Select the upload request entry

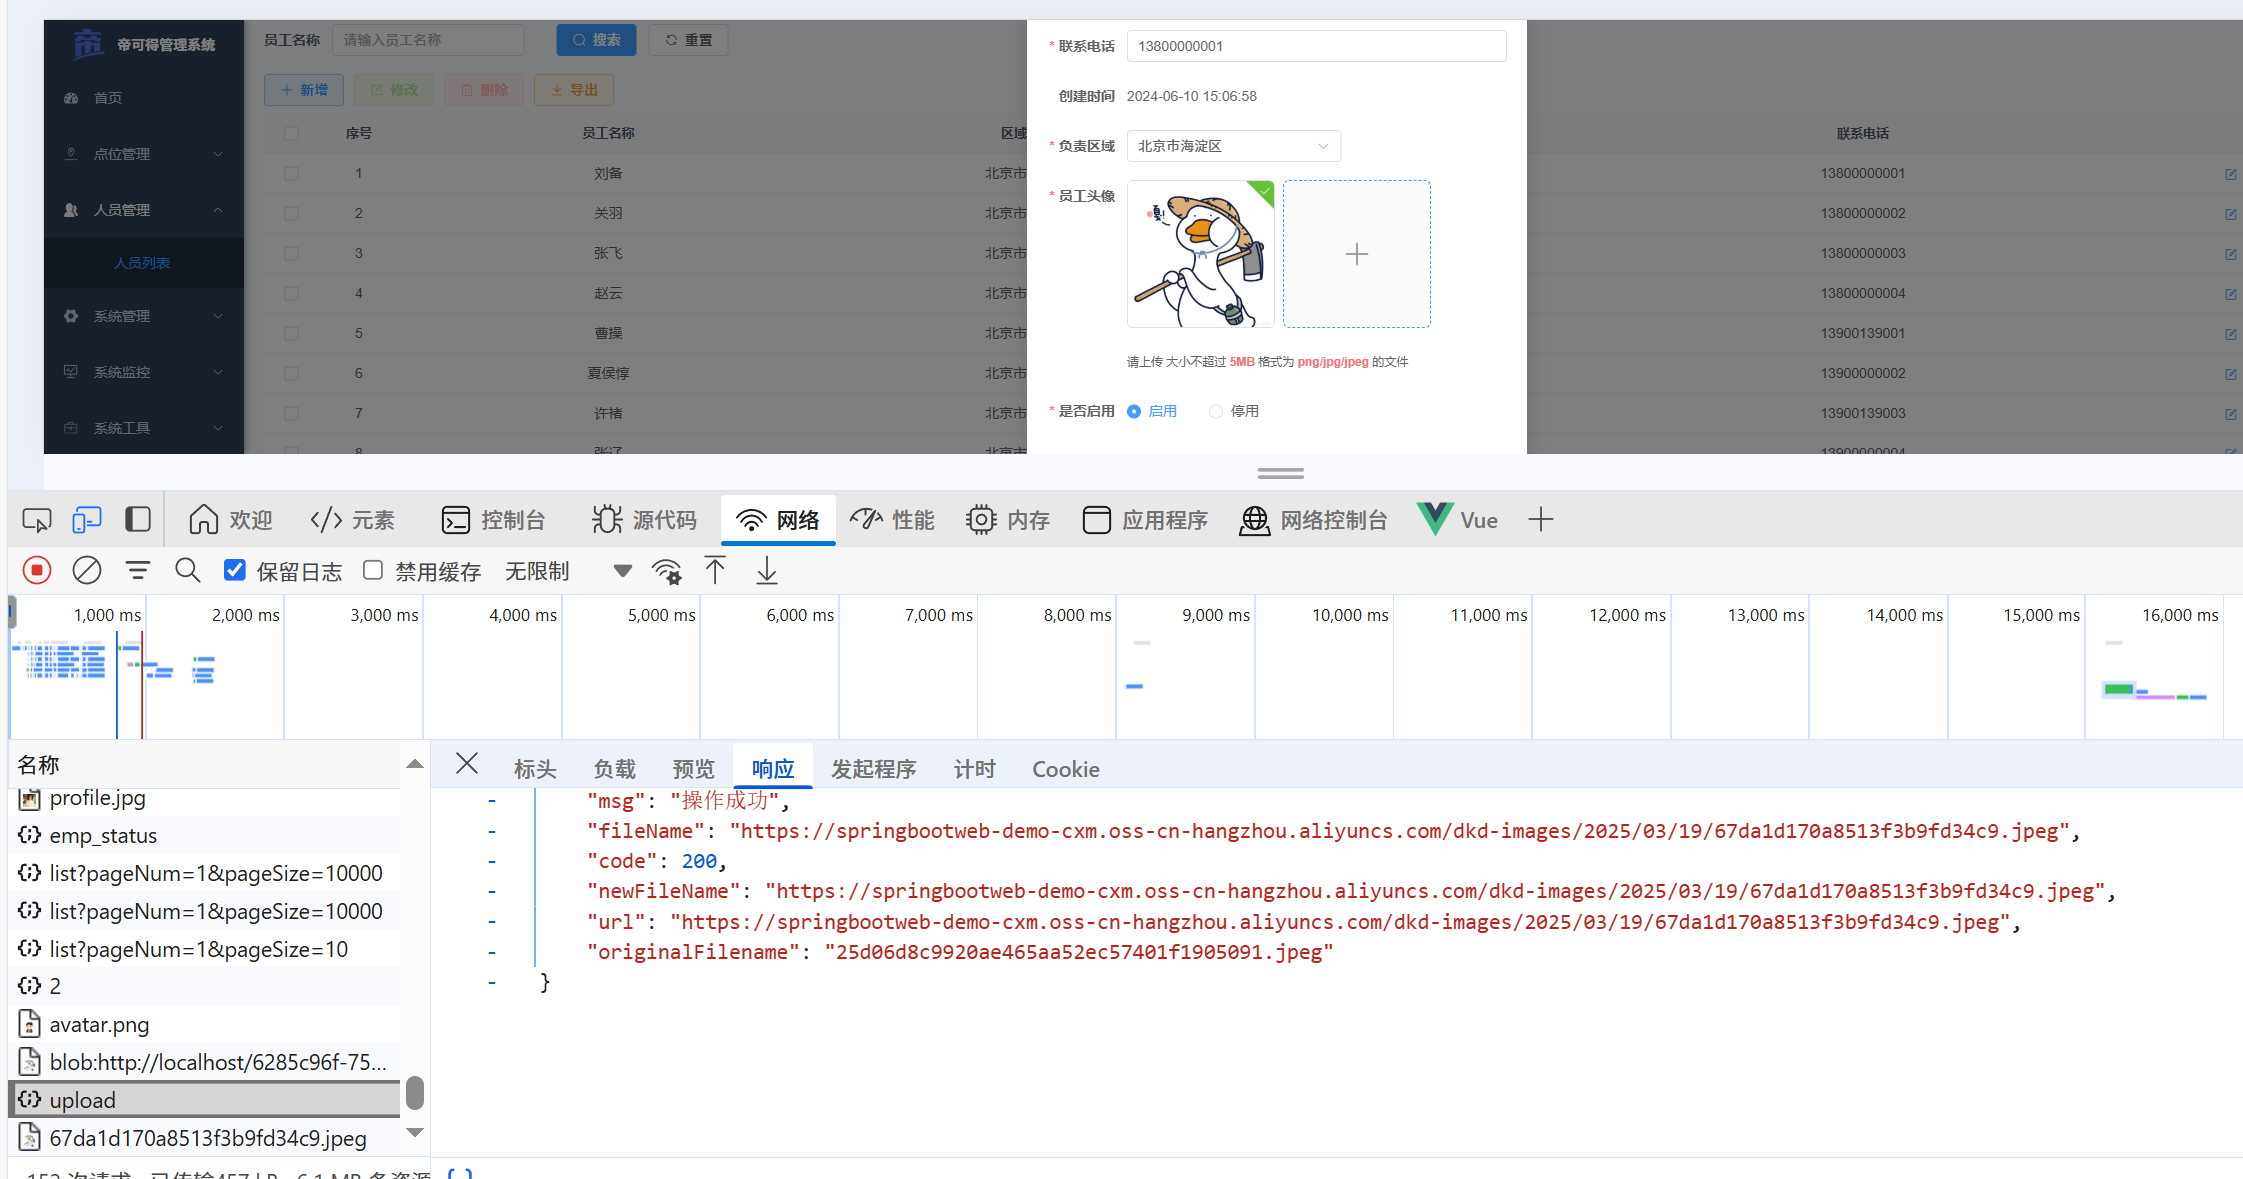83,1100
